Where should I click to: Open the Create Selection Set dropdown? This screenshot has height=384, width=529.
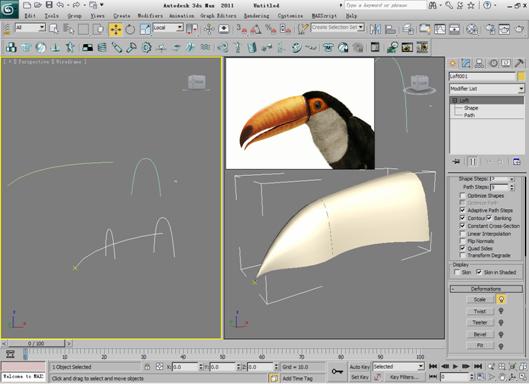pyautogui.click(x=338, y=27)
